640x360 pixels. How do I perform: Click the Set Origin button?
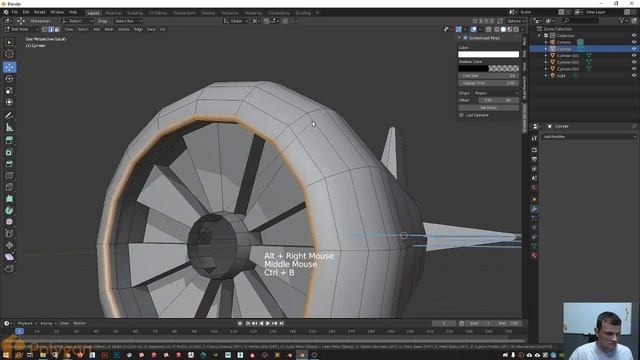488,108
